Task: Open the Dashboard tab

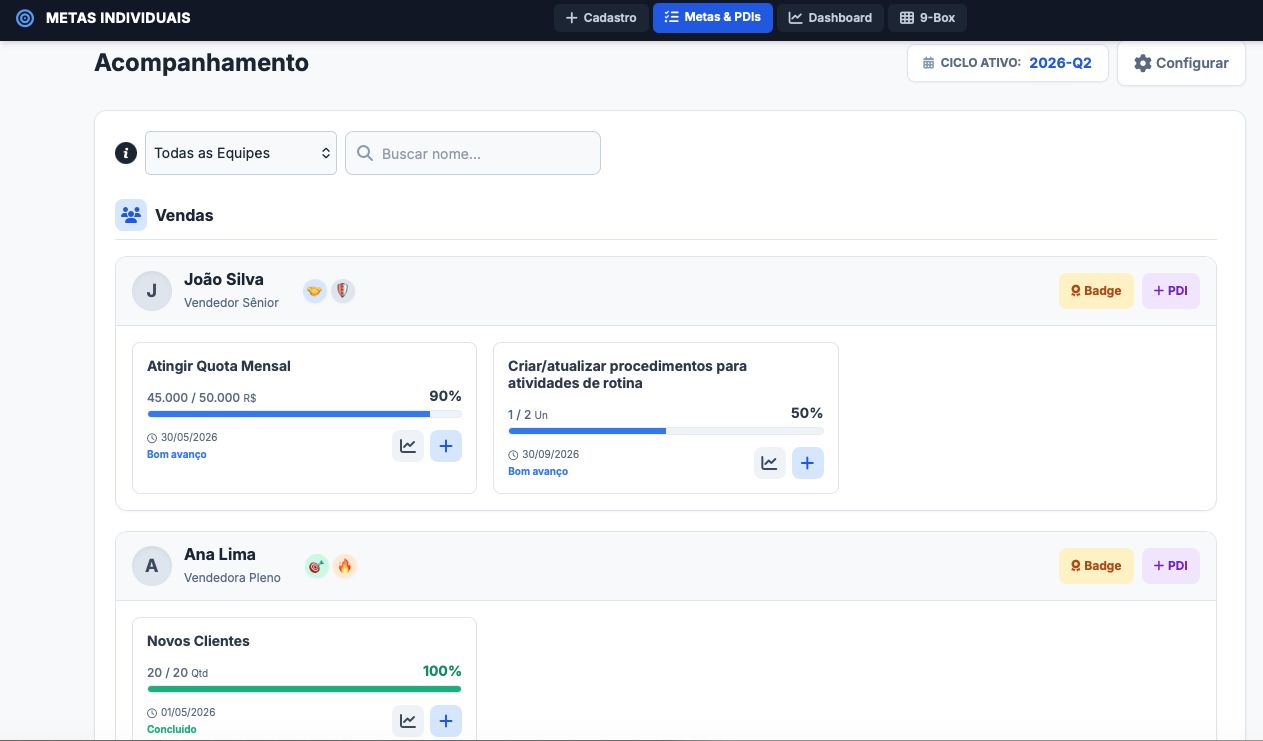Action: pyautogui.click(x=830, y=18)
